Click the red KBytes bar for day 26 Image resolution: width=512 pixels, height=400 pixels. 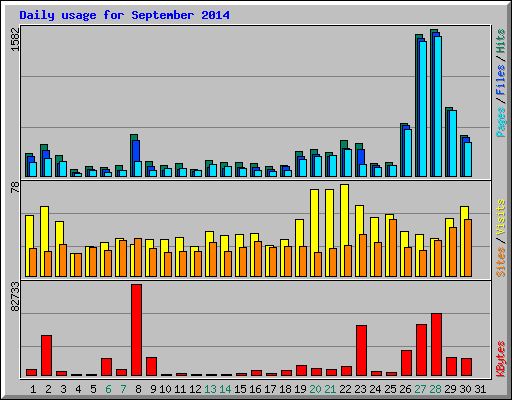tap(406, 363)
